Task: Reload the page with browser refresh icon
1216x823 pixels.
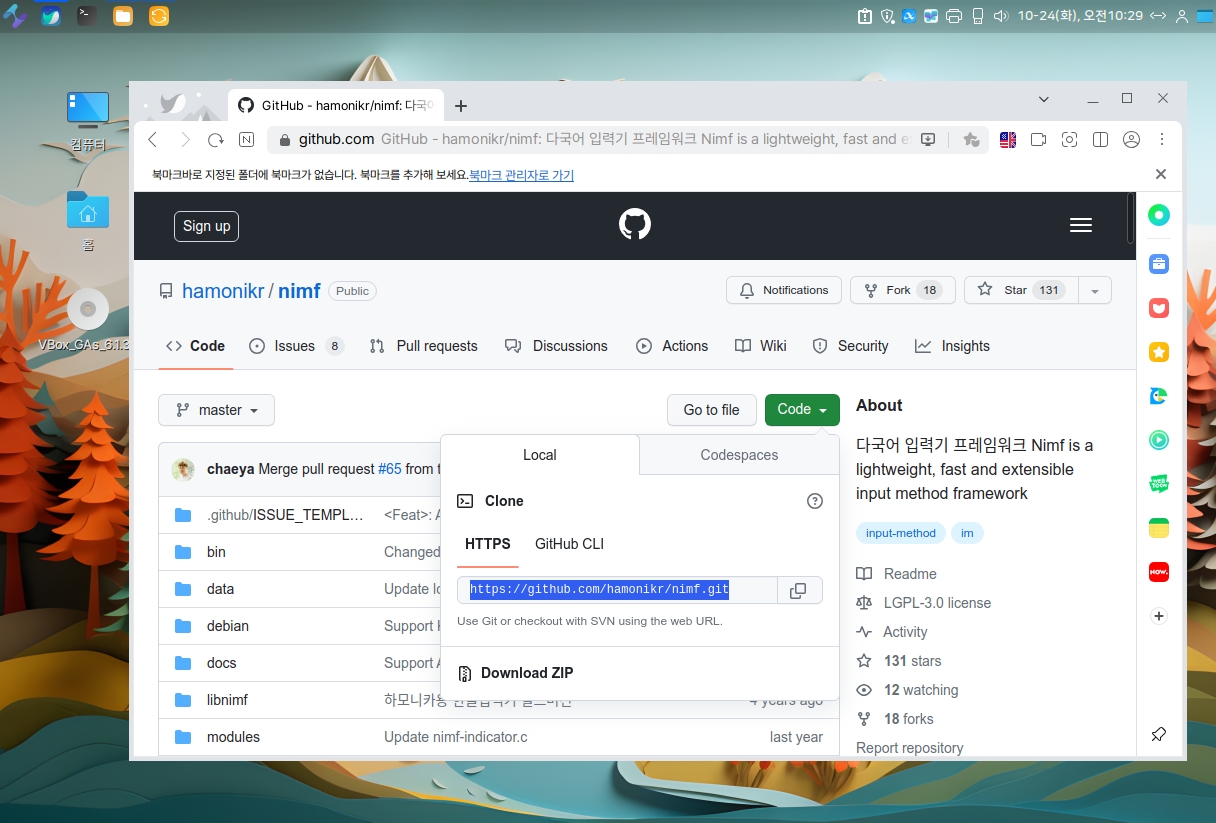Action: click(215, 140)
